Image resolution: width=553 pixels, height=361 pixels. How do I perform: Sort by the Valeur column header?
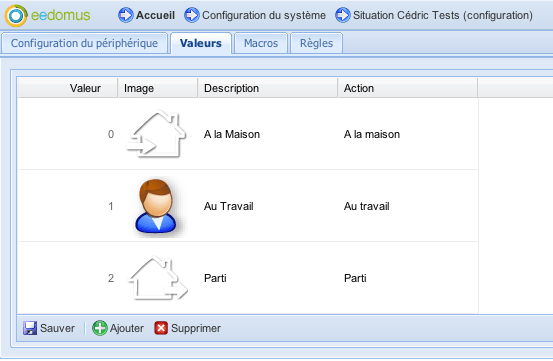click(67, 88)
